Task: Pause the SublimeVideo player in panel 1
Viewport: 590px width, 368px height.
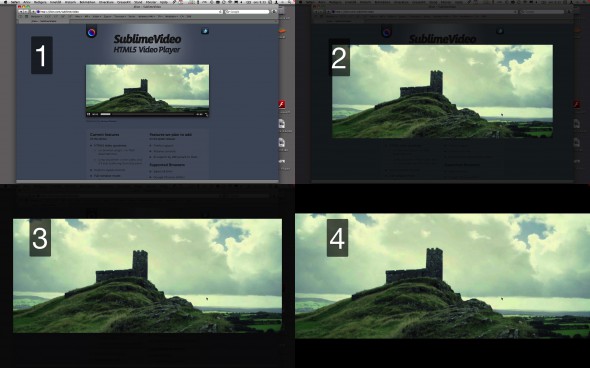Action: coord(88,114)
